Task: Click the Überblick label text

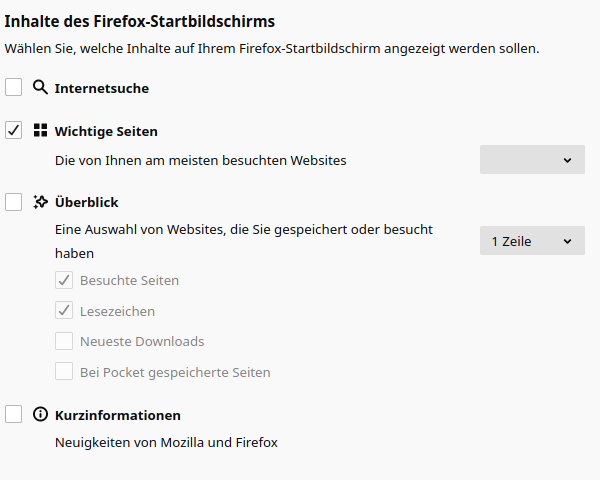Action: click(x=86, y=202)
